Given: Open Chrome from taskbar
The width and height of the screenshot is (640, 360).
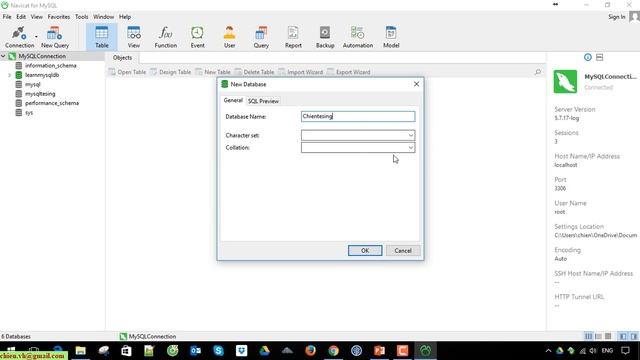Looking at the screenshot, I should coord(333,351).
